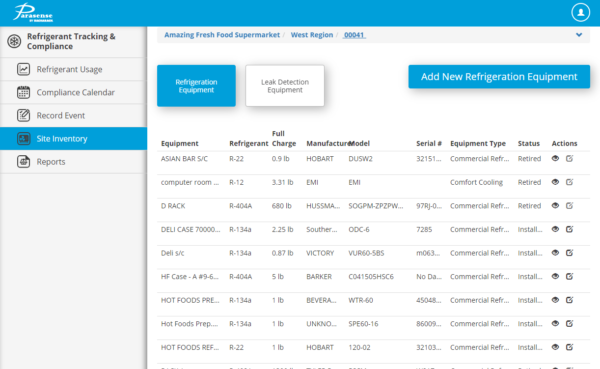The height and width of the screenshot is (369, 600).
Task: View details for HOT FOODS PRE row
Action: (555, 300)
